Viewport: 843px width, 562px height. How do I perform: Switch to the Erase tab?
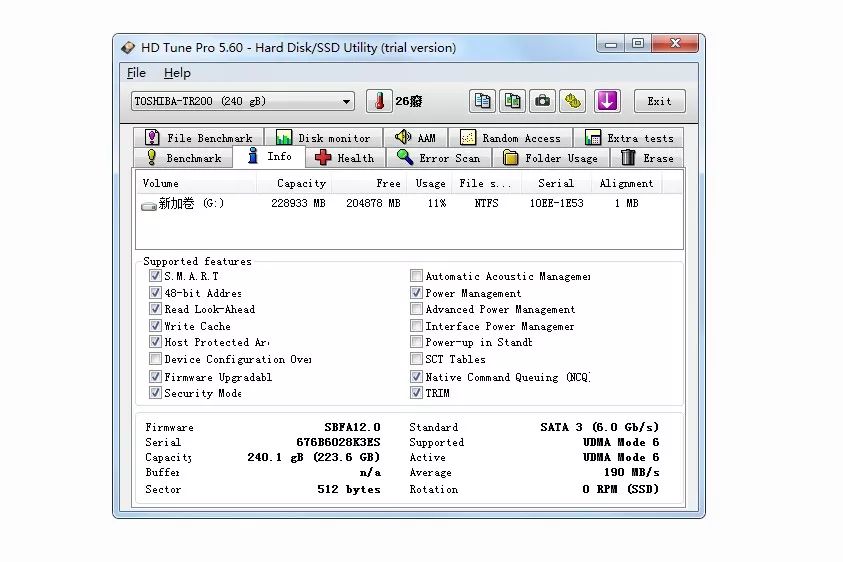point(647,158)
